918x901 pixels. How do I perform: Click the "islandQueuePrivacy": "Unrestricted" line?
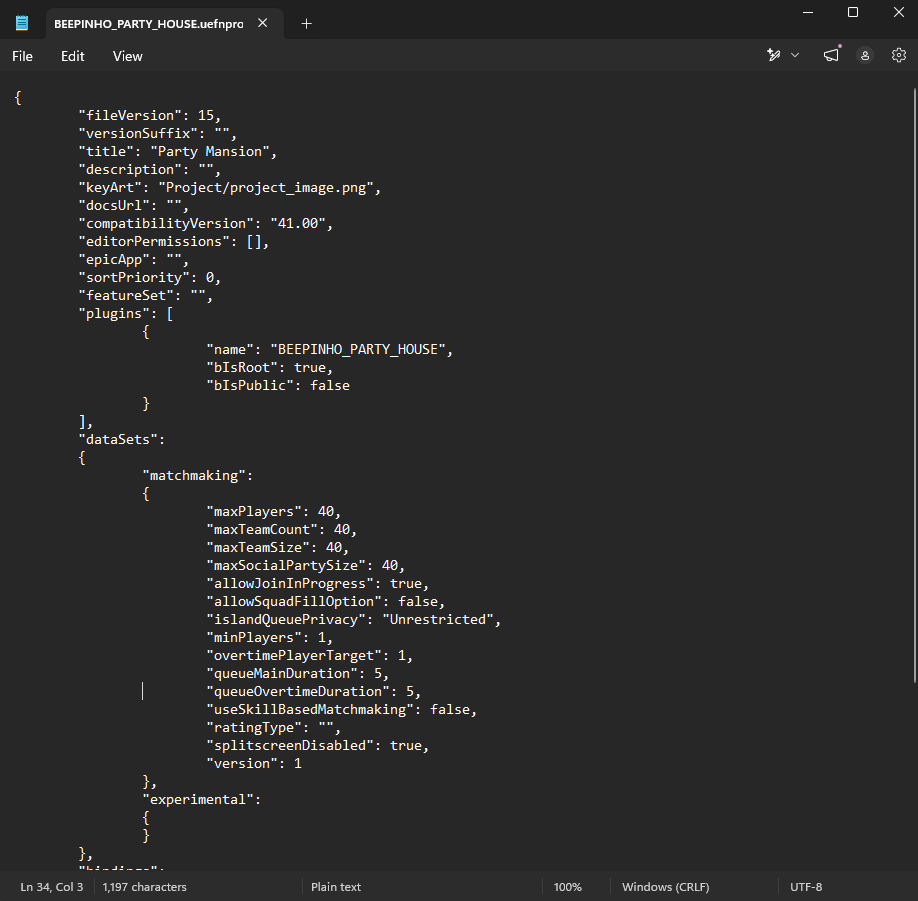(x=354, y=619)
